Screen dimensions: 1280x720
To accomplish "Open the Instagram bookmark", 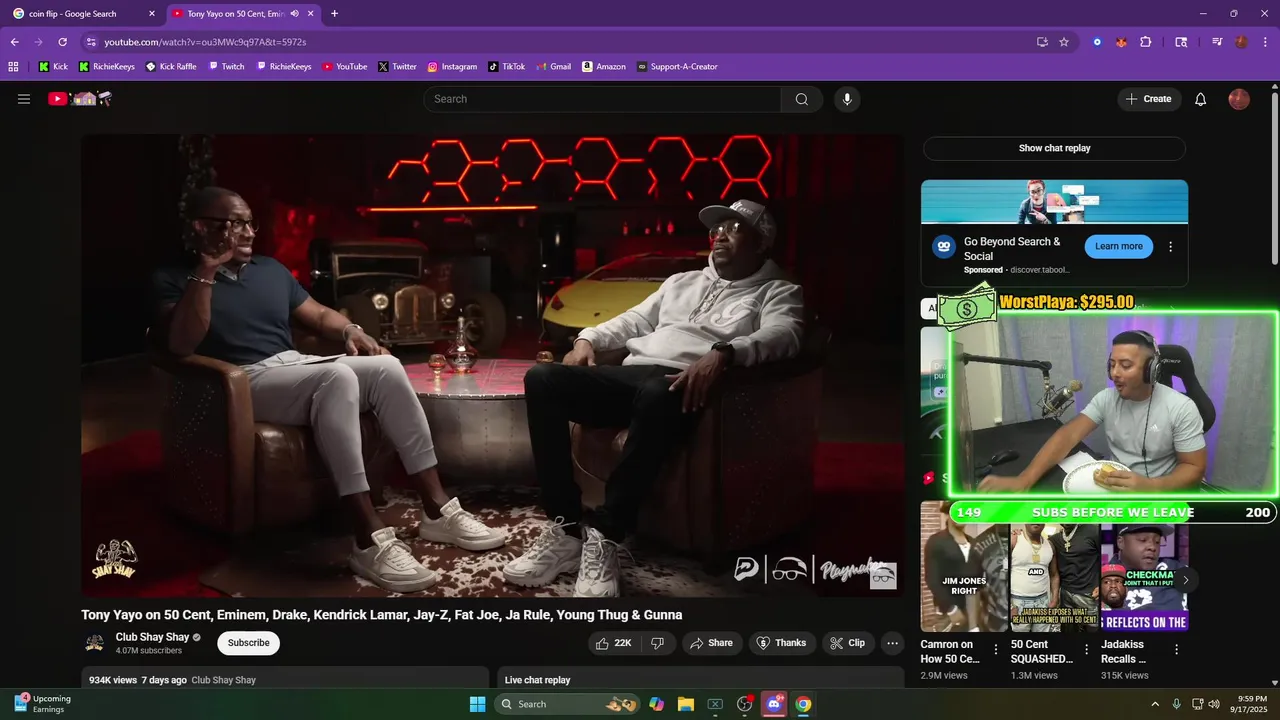I will click(452, 67).
